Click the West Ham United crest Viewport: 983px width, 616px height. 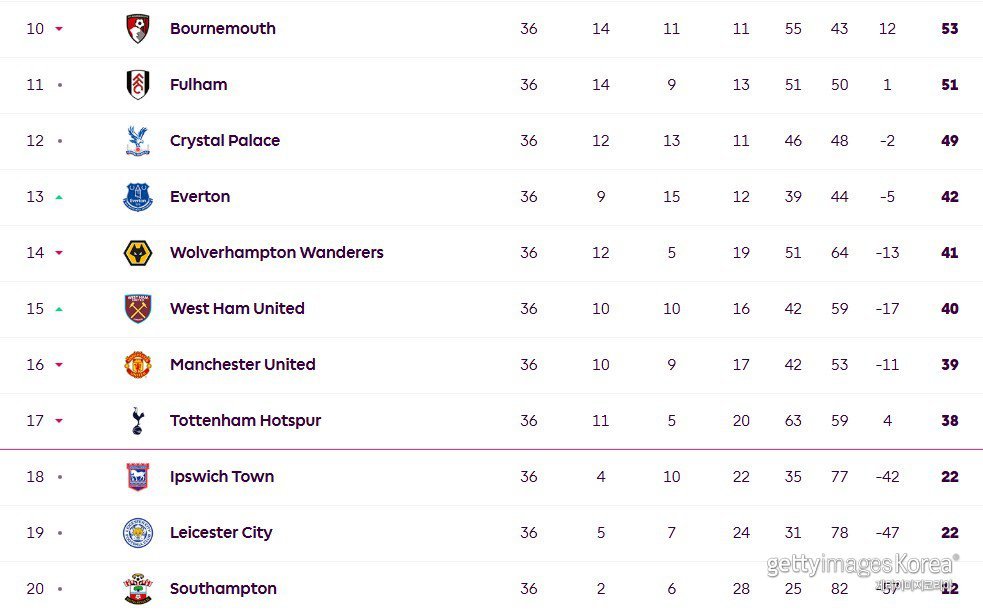coord(138,309)
